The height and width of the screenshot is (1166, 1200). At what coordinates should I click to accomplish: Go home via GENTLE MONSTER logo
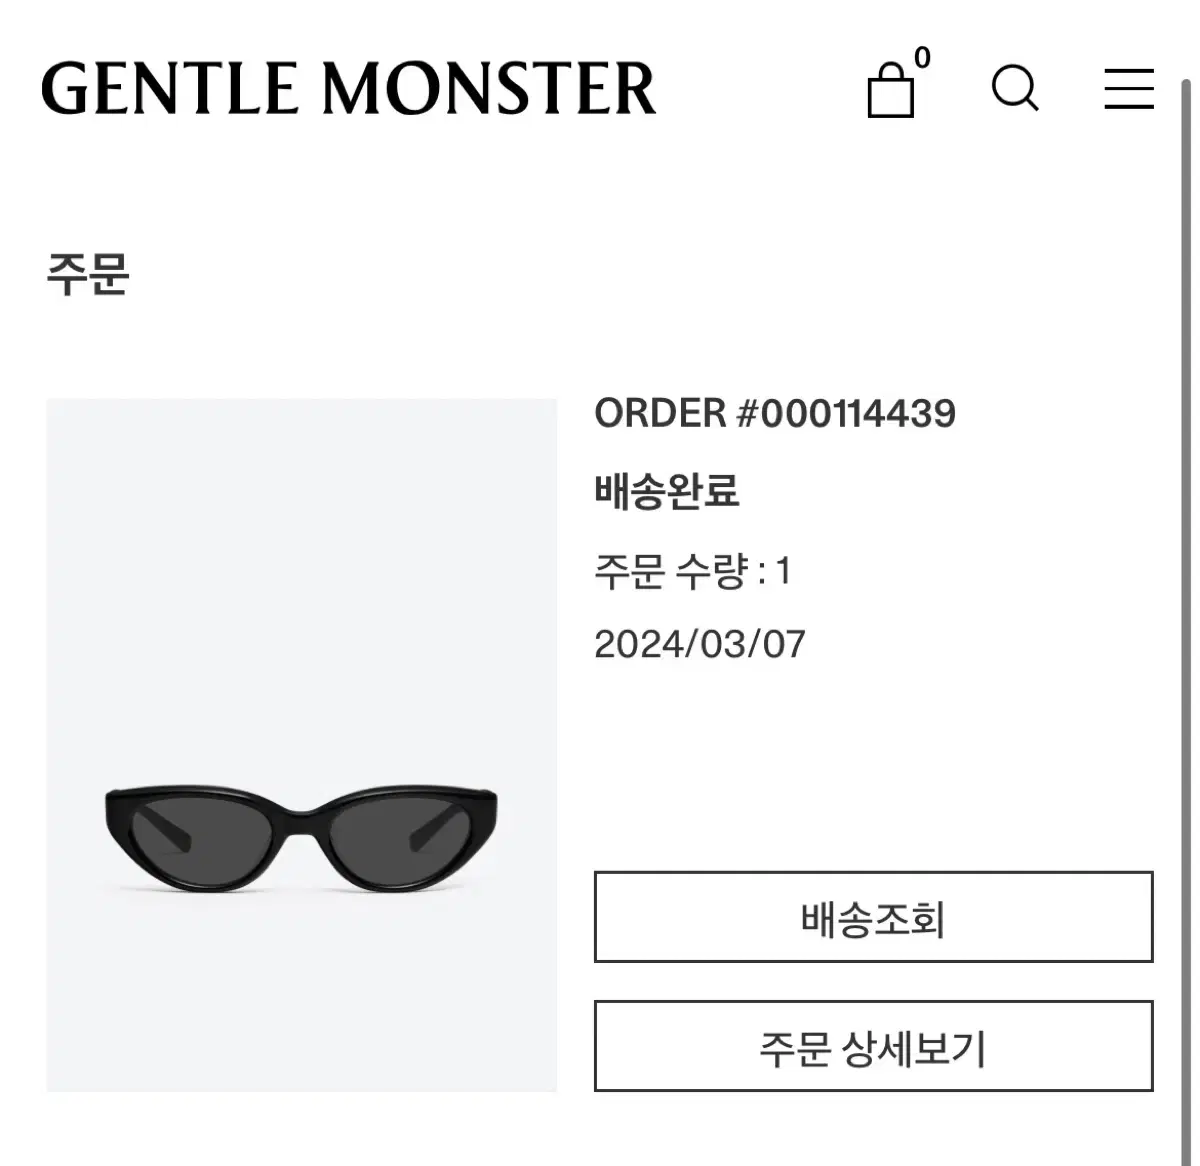349,88
